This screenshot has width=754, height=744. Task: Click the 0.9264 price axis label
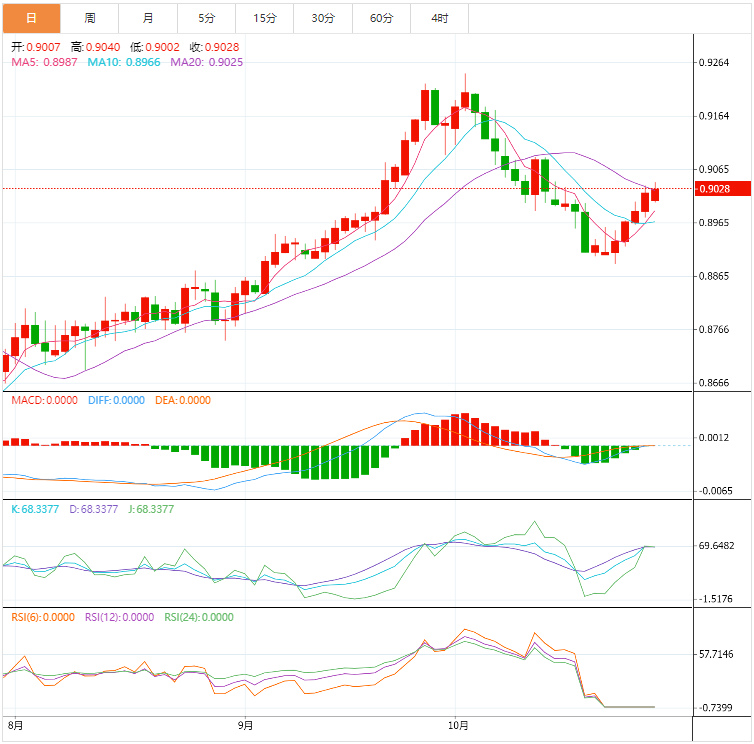click(x=716, y=62)
